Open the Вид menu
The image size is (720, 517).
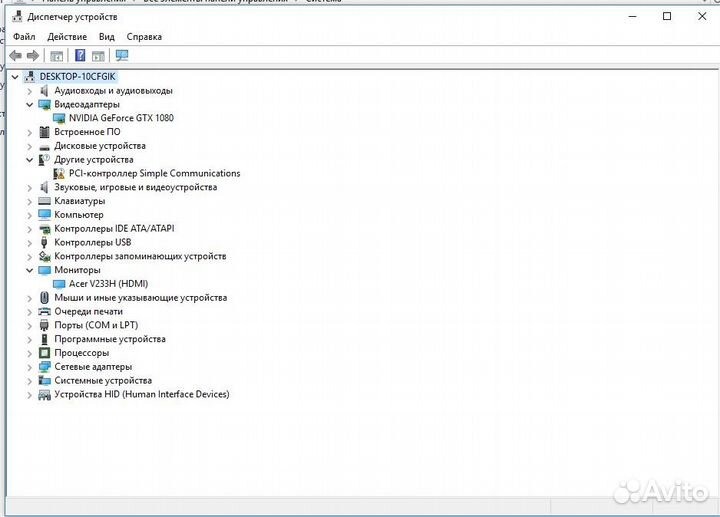pyautogui.click(x=107, y=37)
